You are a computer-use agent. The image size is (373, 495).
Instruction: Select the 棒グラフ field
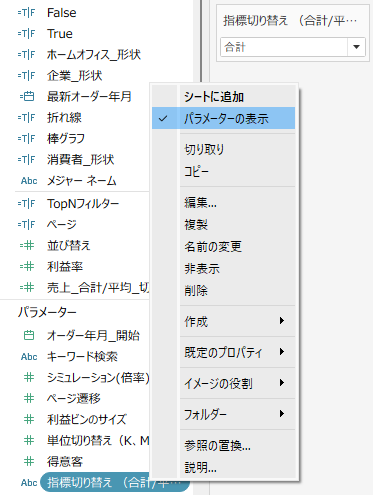[66, 139]
